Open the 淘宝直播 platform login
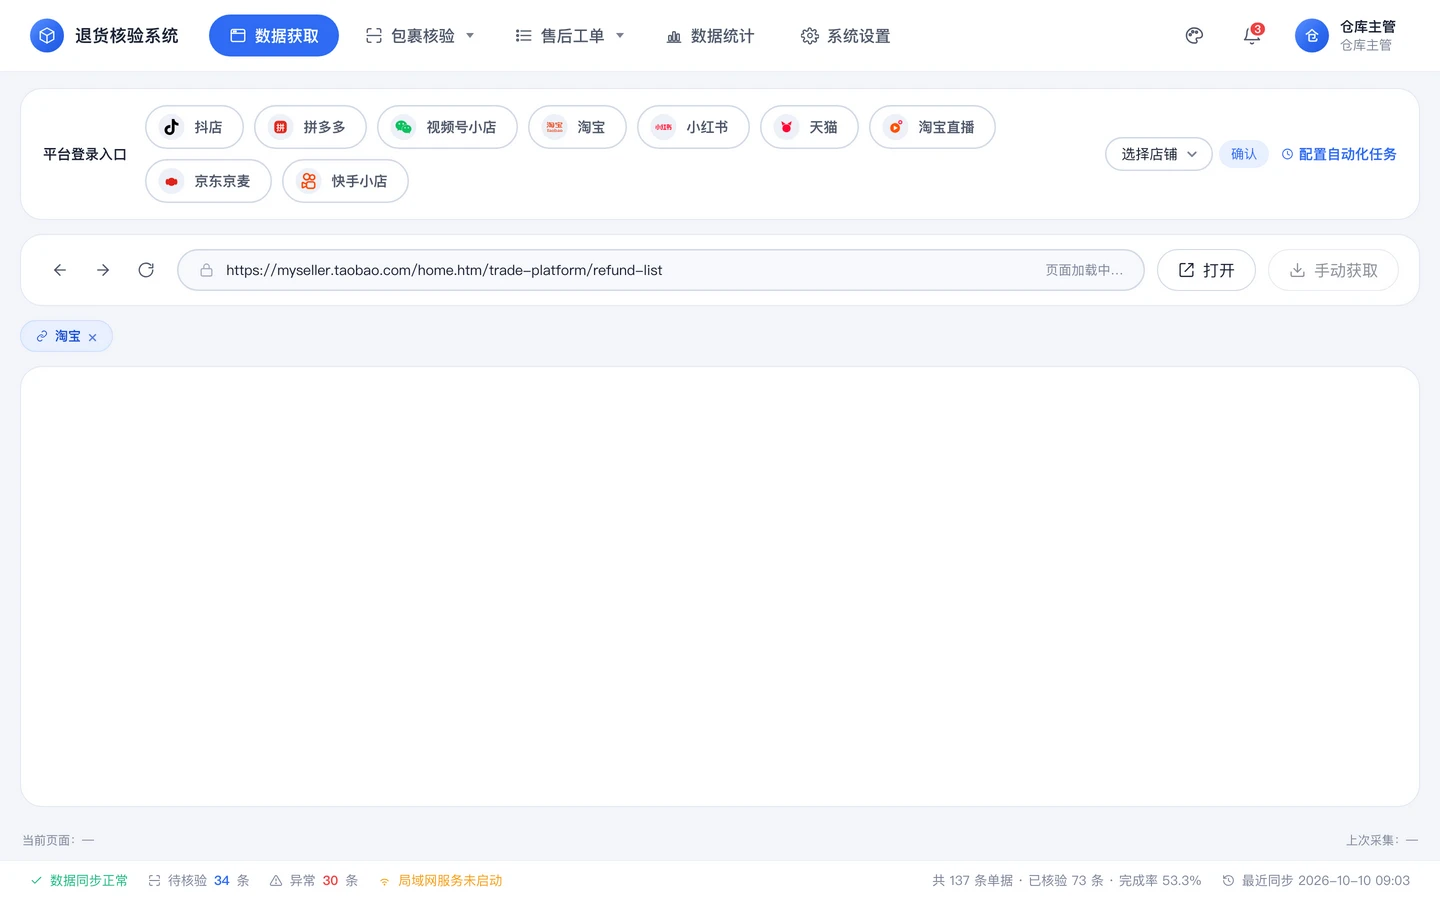 [x=932, y=127]
